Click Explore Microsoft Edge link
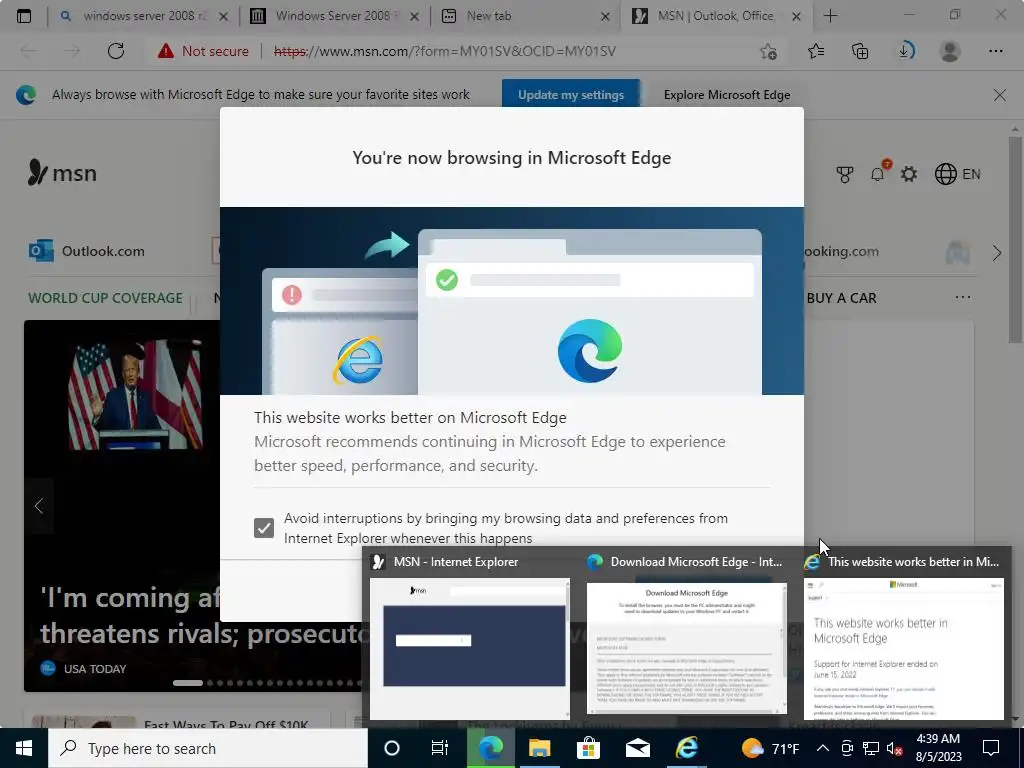 727,95
